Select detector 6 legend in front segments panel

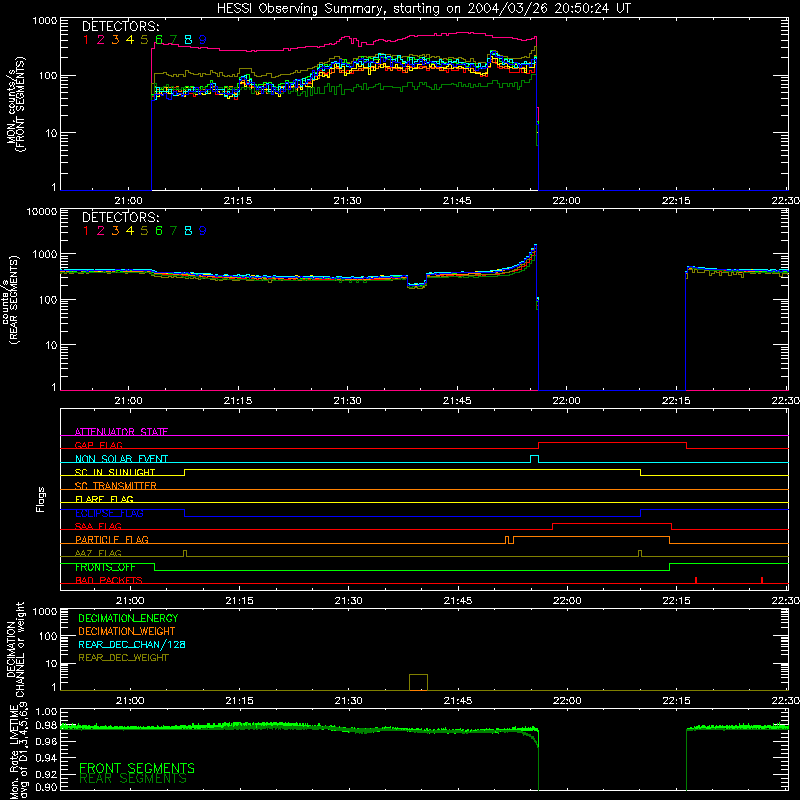[x=159, y=40]
